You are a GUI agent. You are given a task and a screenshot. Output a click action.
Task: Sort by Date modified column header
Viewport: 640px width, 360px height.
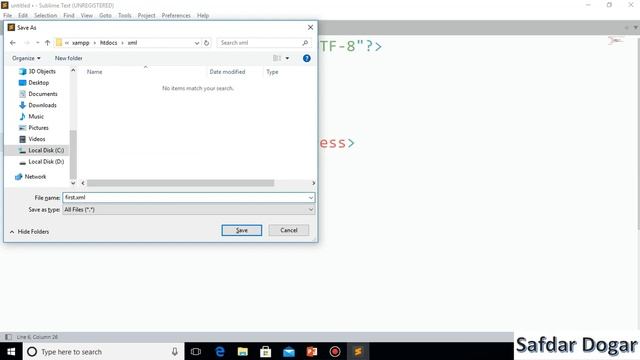point(227,72)
